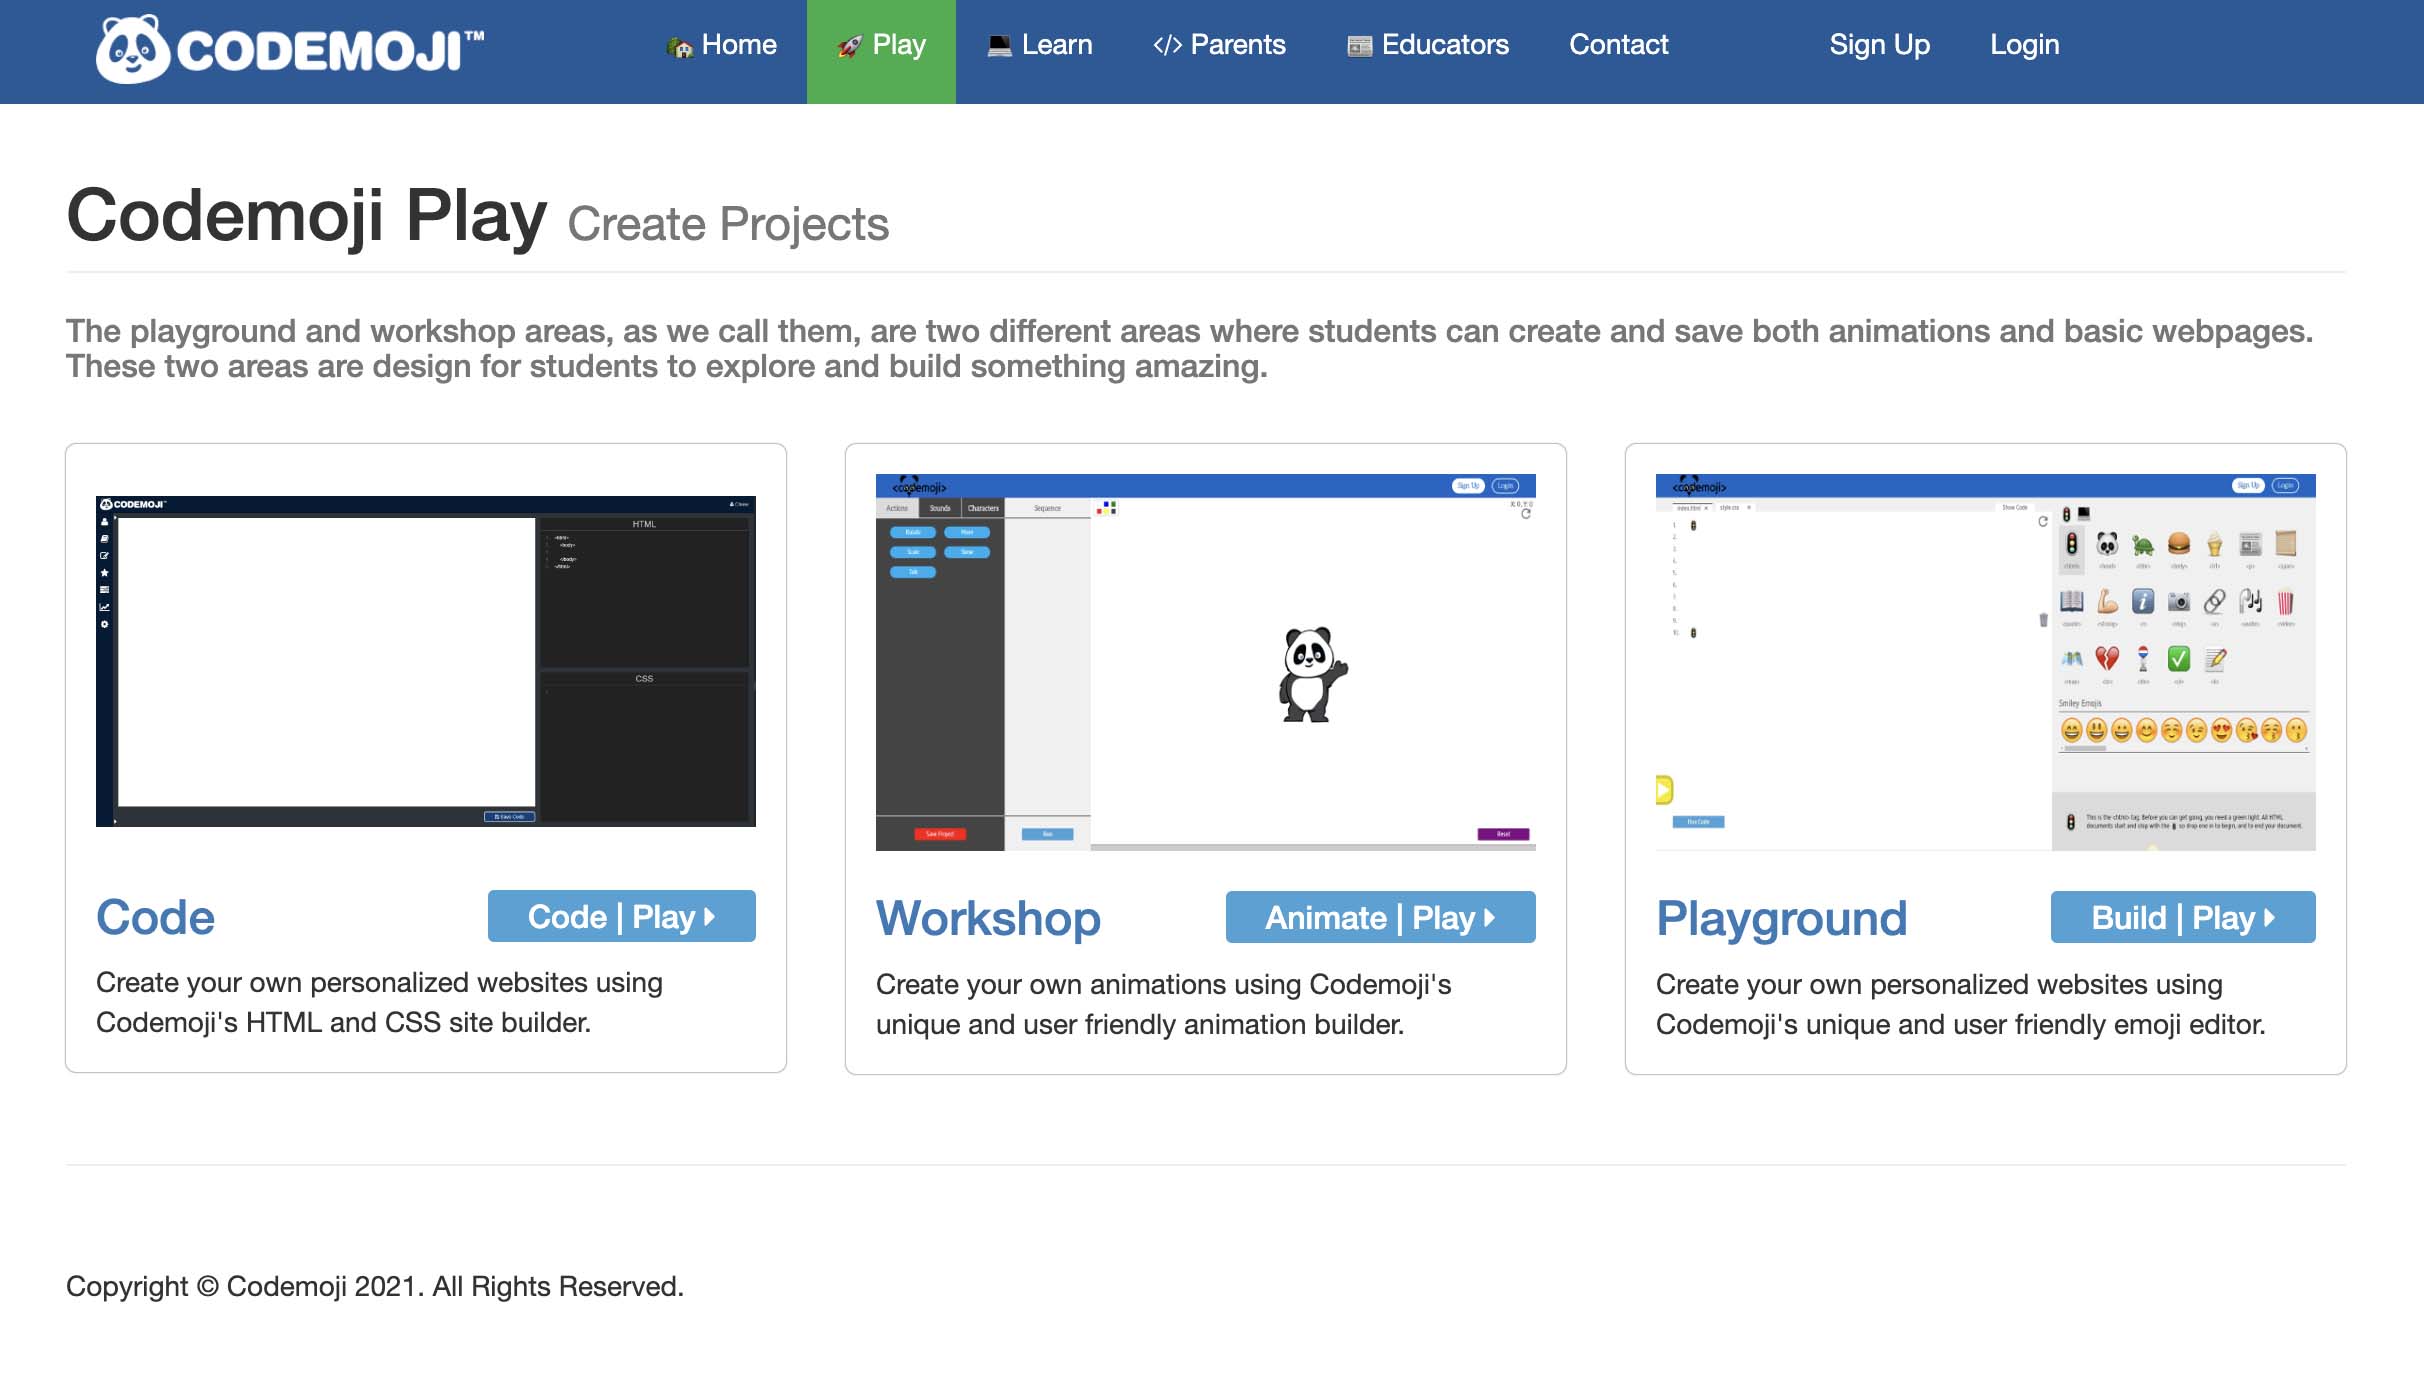Click the 'Create Projects' subtitle text
Viewport: 2424px width, 1390px height.
[x=728, y=223]
